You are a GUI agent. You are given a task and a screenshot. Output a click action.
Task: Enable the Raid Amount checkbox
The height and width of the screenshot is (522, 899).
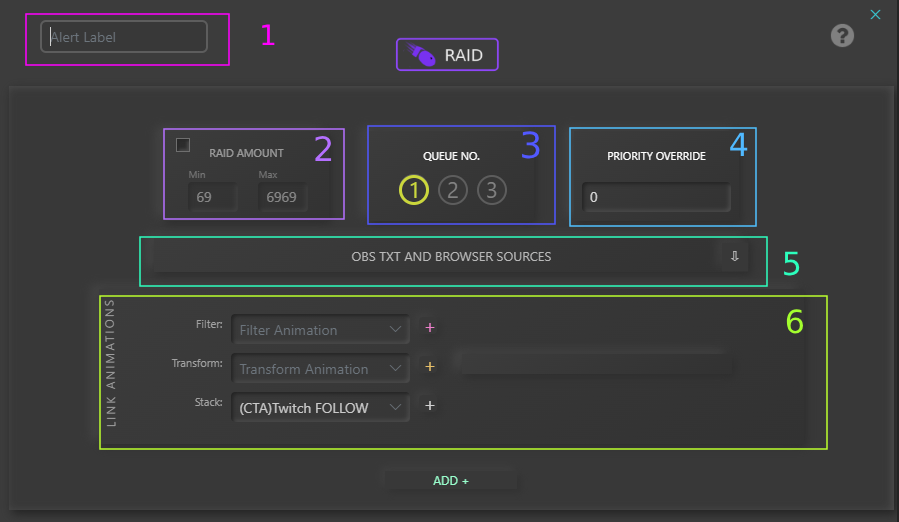[183, 145]
